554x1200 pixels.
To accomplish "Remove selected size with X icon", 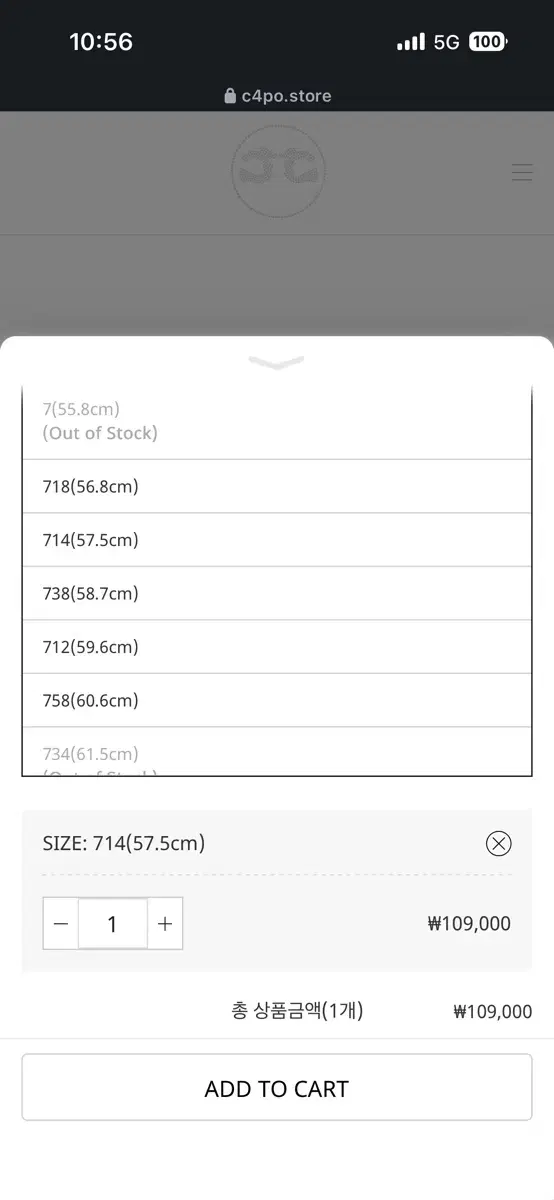I will tap(498, 843).
